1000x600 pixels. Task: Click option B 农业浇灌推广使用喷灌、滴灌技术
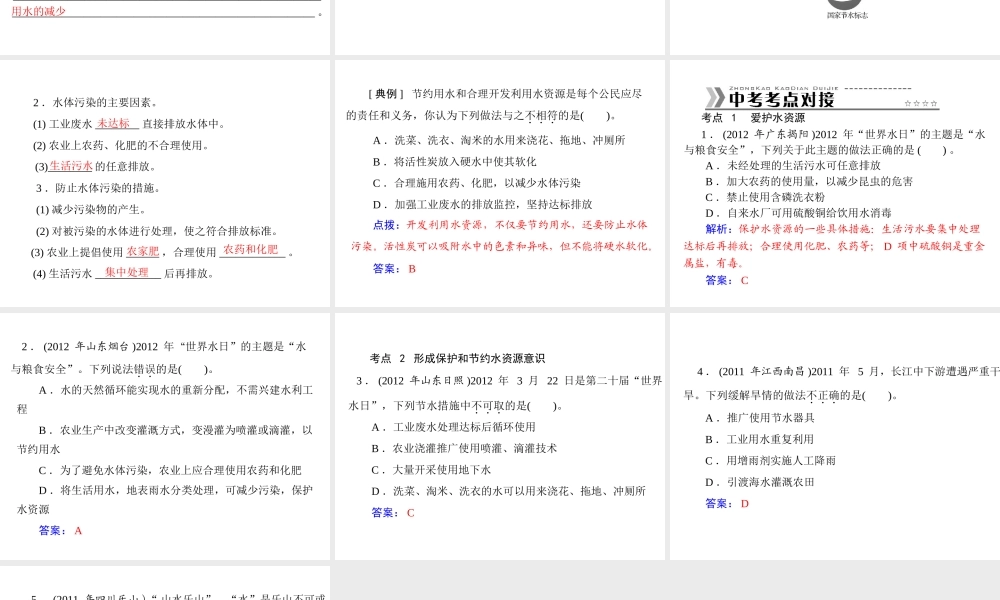464,449
